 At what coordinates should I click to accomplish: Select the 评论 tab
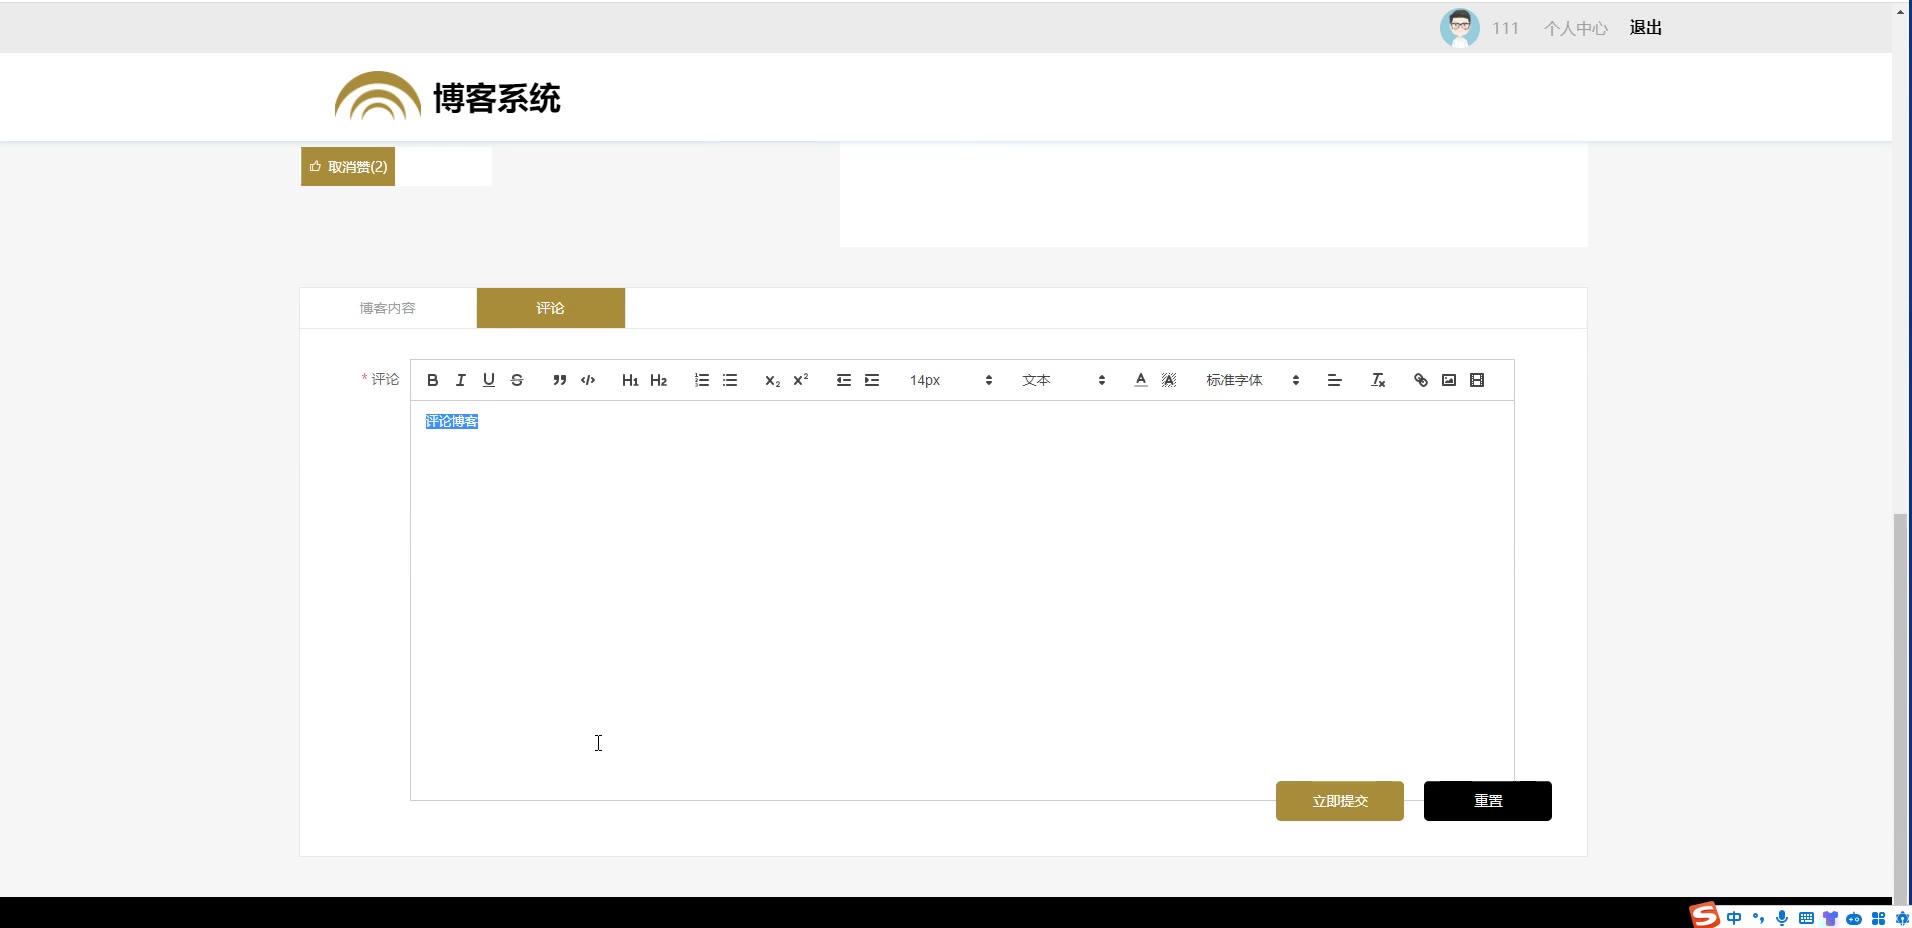[551, 308]
